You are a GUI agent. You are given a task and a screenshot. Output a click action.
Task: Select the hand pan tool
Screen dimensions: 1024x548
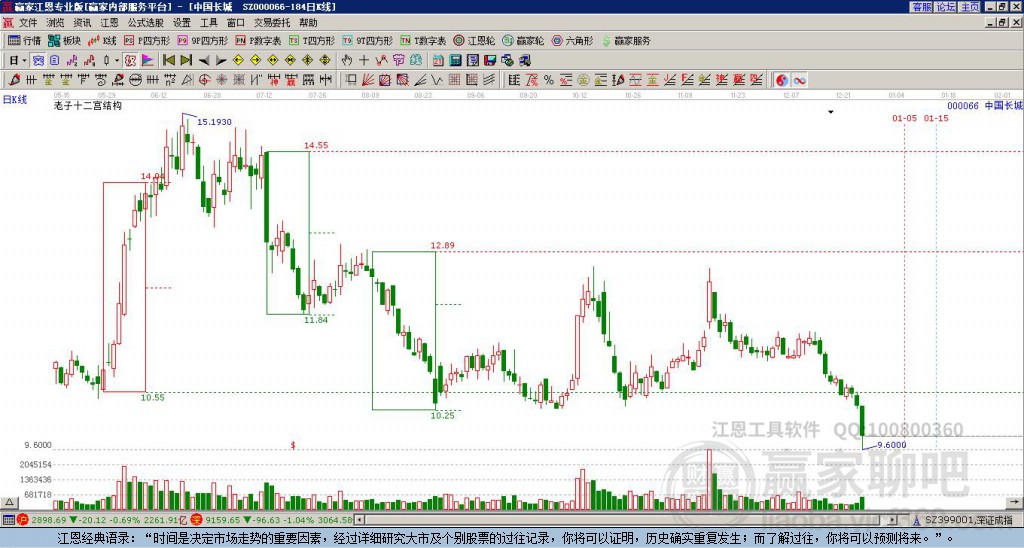tap(346, 61)
